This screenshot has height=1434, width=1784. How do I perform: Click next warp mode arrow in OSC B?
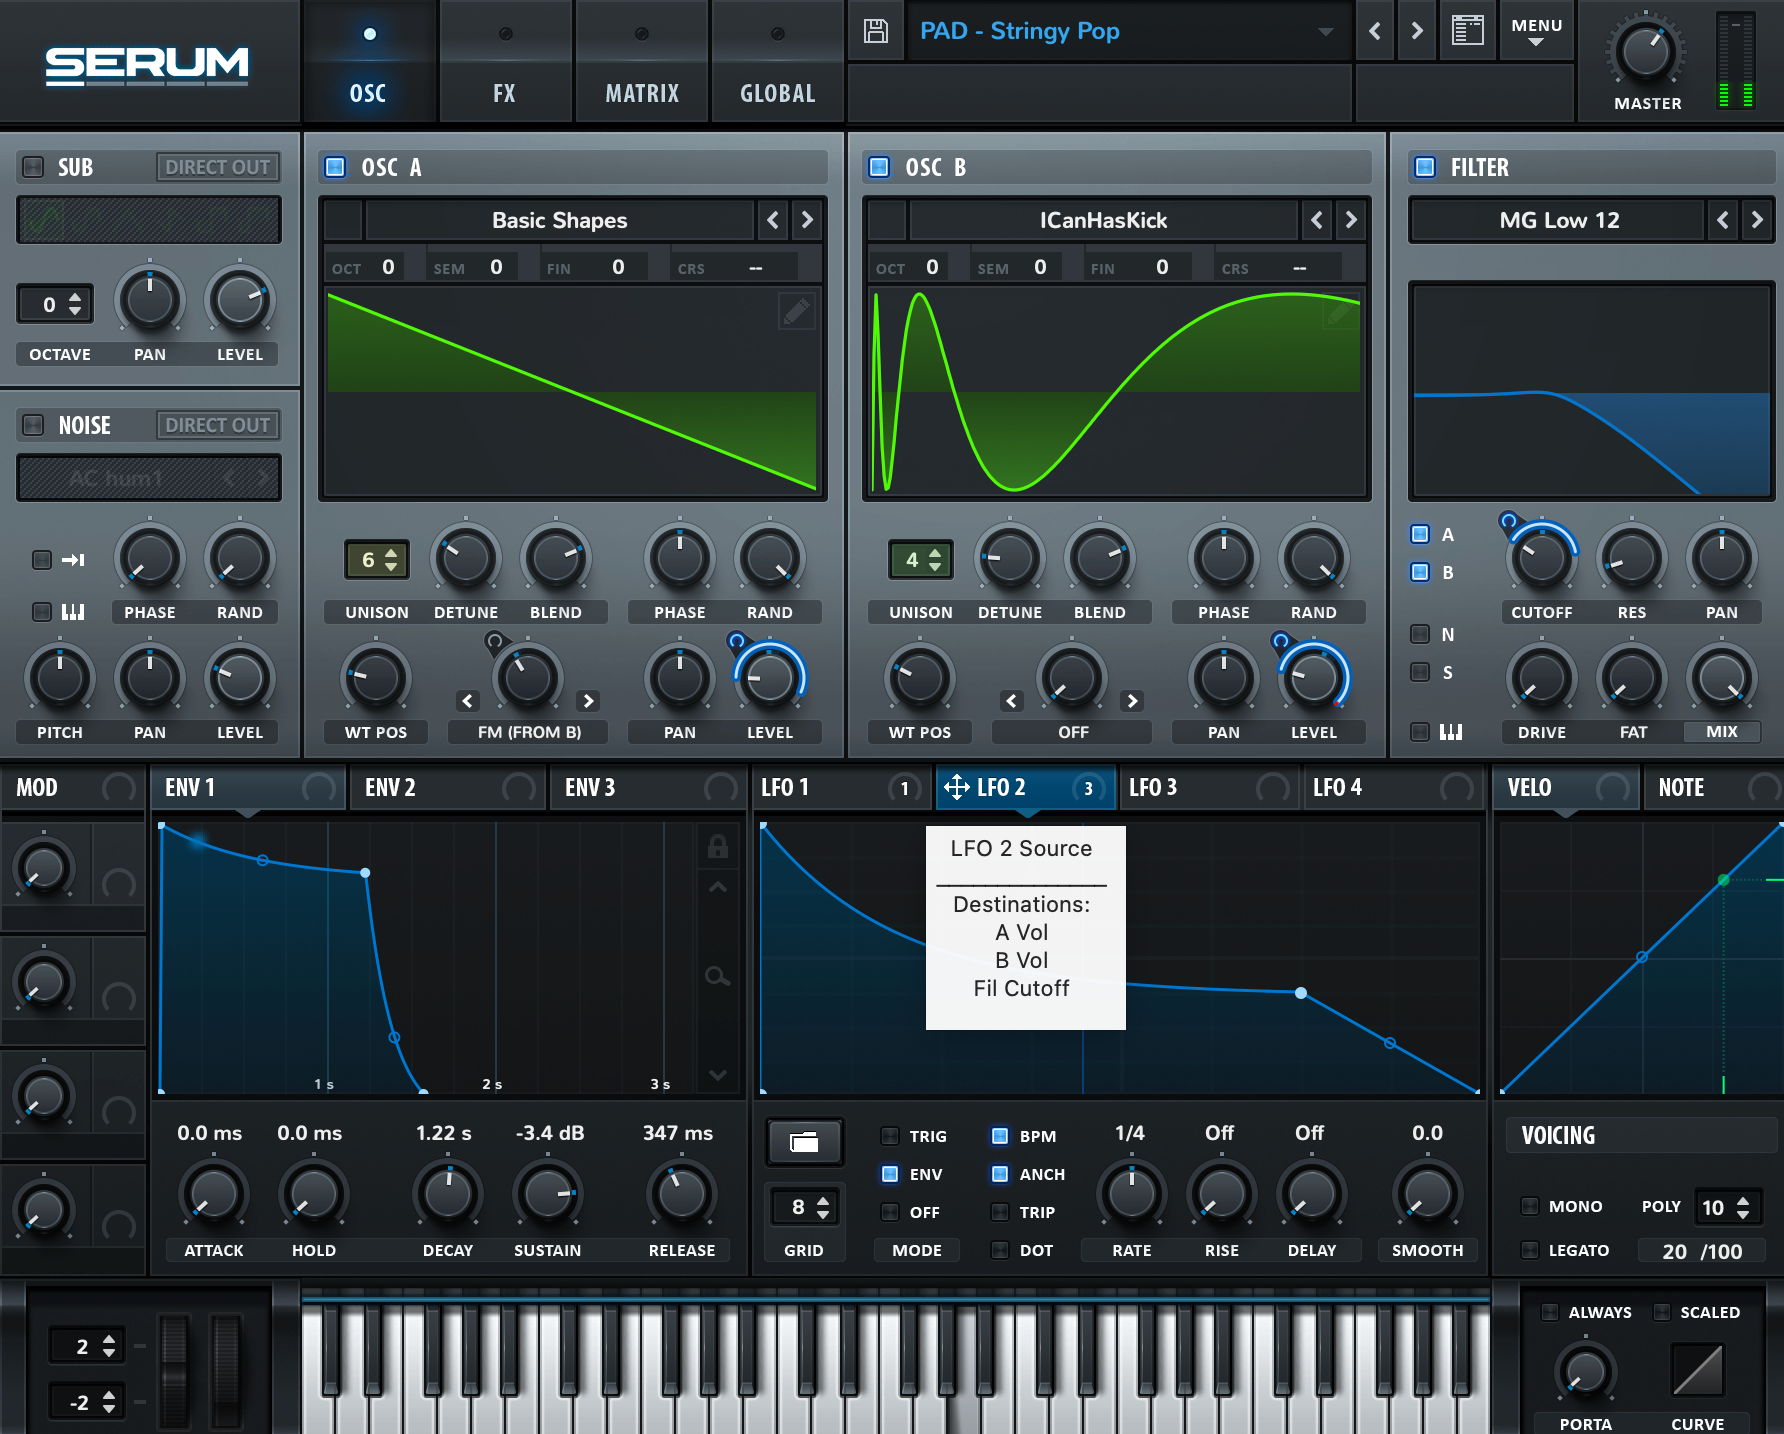1132,701
